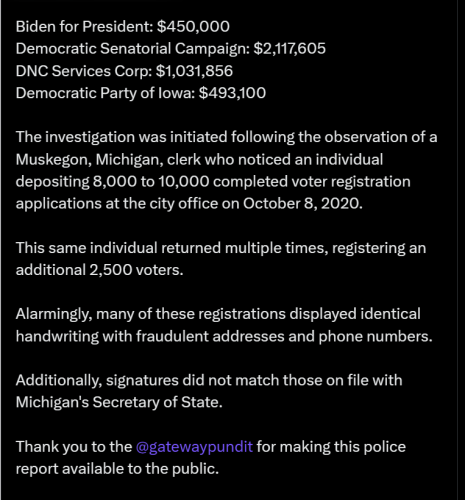Click the text '8,000 to 10,000'
Image resolution: width=465 pixels, height=500 pixels.
click(151, 182)
